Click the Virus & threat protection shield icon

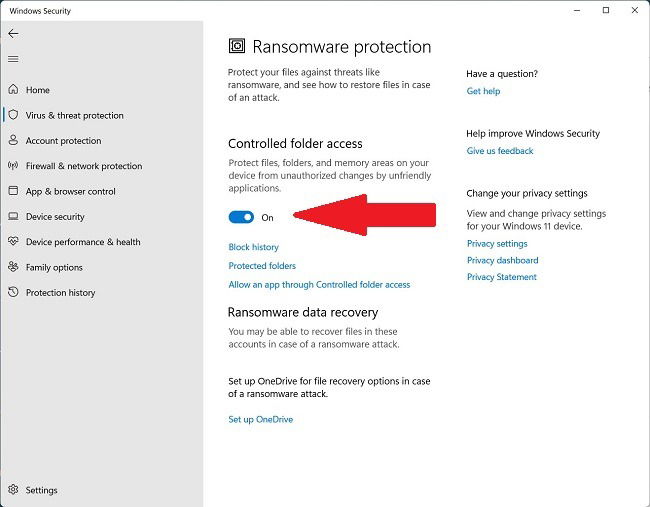(14, 115)
